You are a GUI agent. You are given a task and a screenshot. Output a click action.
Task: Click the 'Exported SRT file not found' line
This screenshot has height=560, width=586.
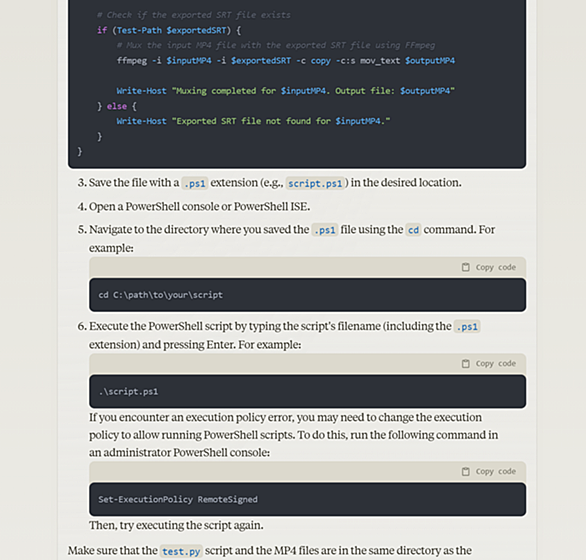click(x=253, y=121)
